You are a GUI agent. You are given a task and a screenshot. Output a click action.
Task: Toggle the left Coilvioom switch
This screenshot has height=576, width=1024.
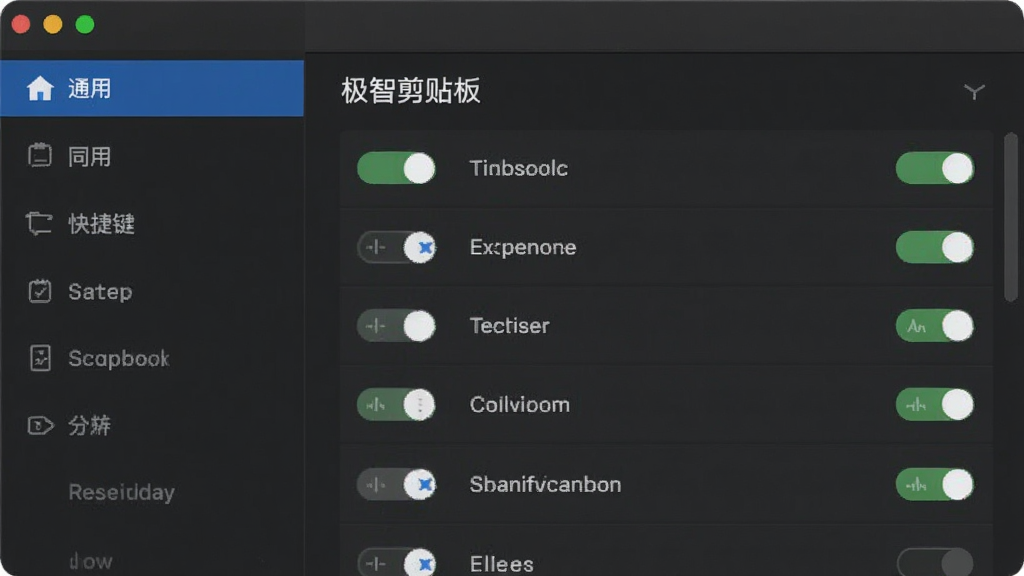(x=396, y=405)
